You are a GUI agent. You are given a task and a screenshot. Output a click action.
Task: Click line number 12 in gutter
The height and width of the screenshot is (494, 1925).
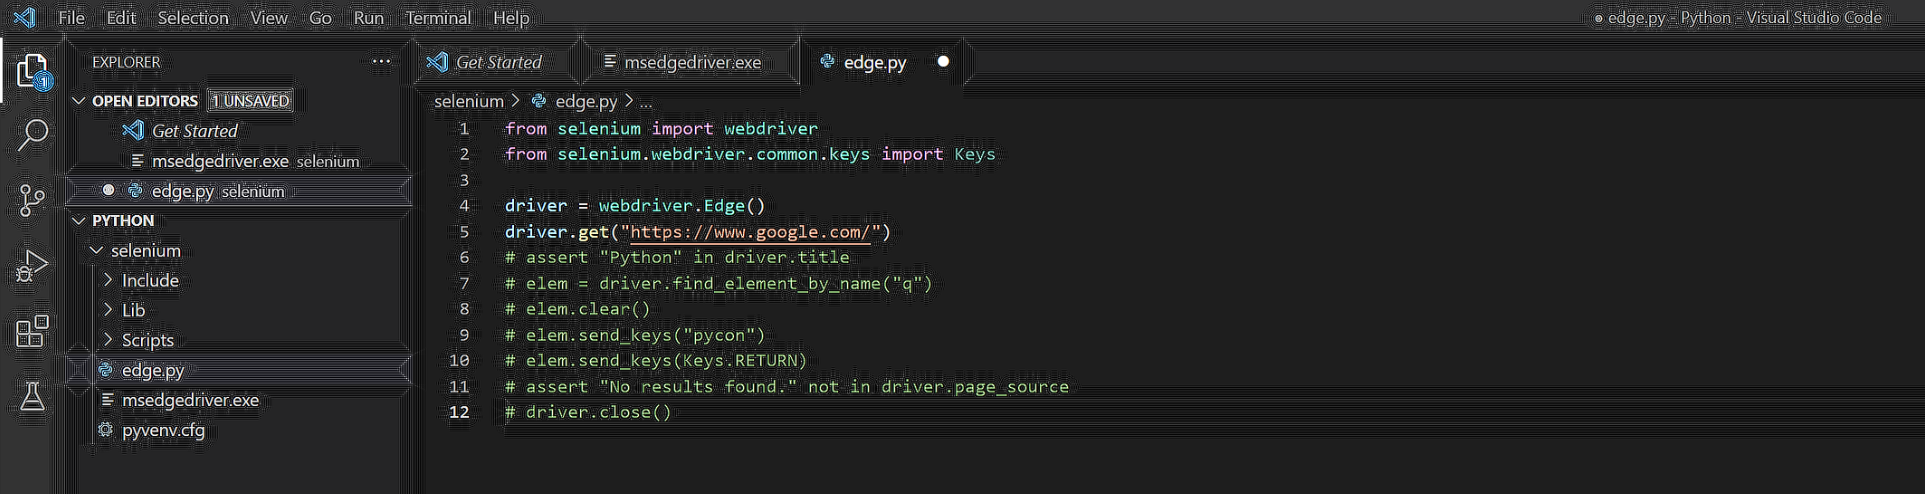pos(459,412)
